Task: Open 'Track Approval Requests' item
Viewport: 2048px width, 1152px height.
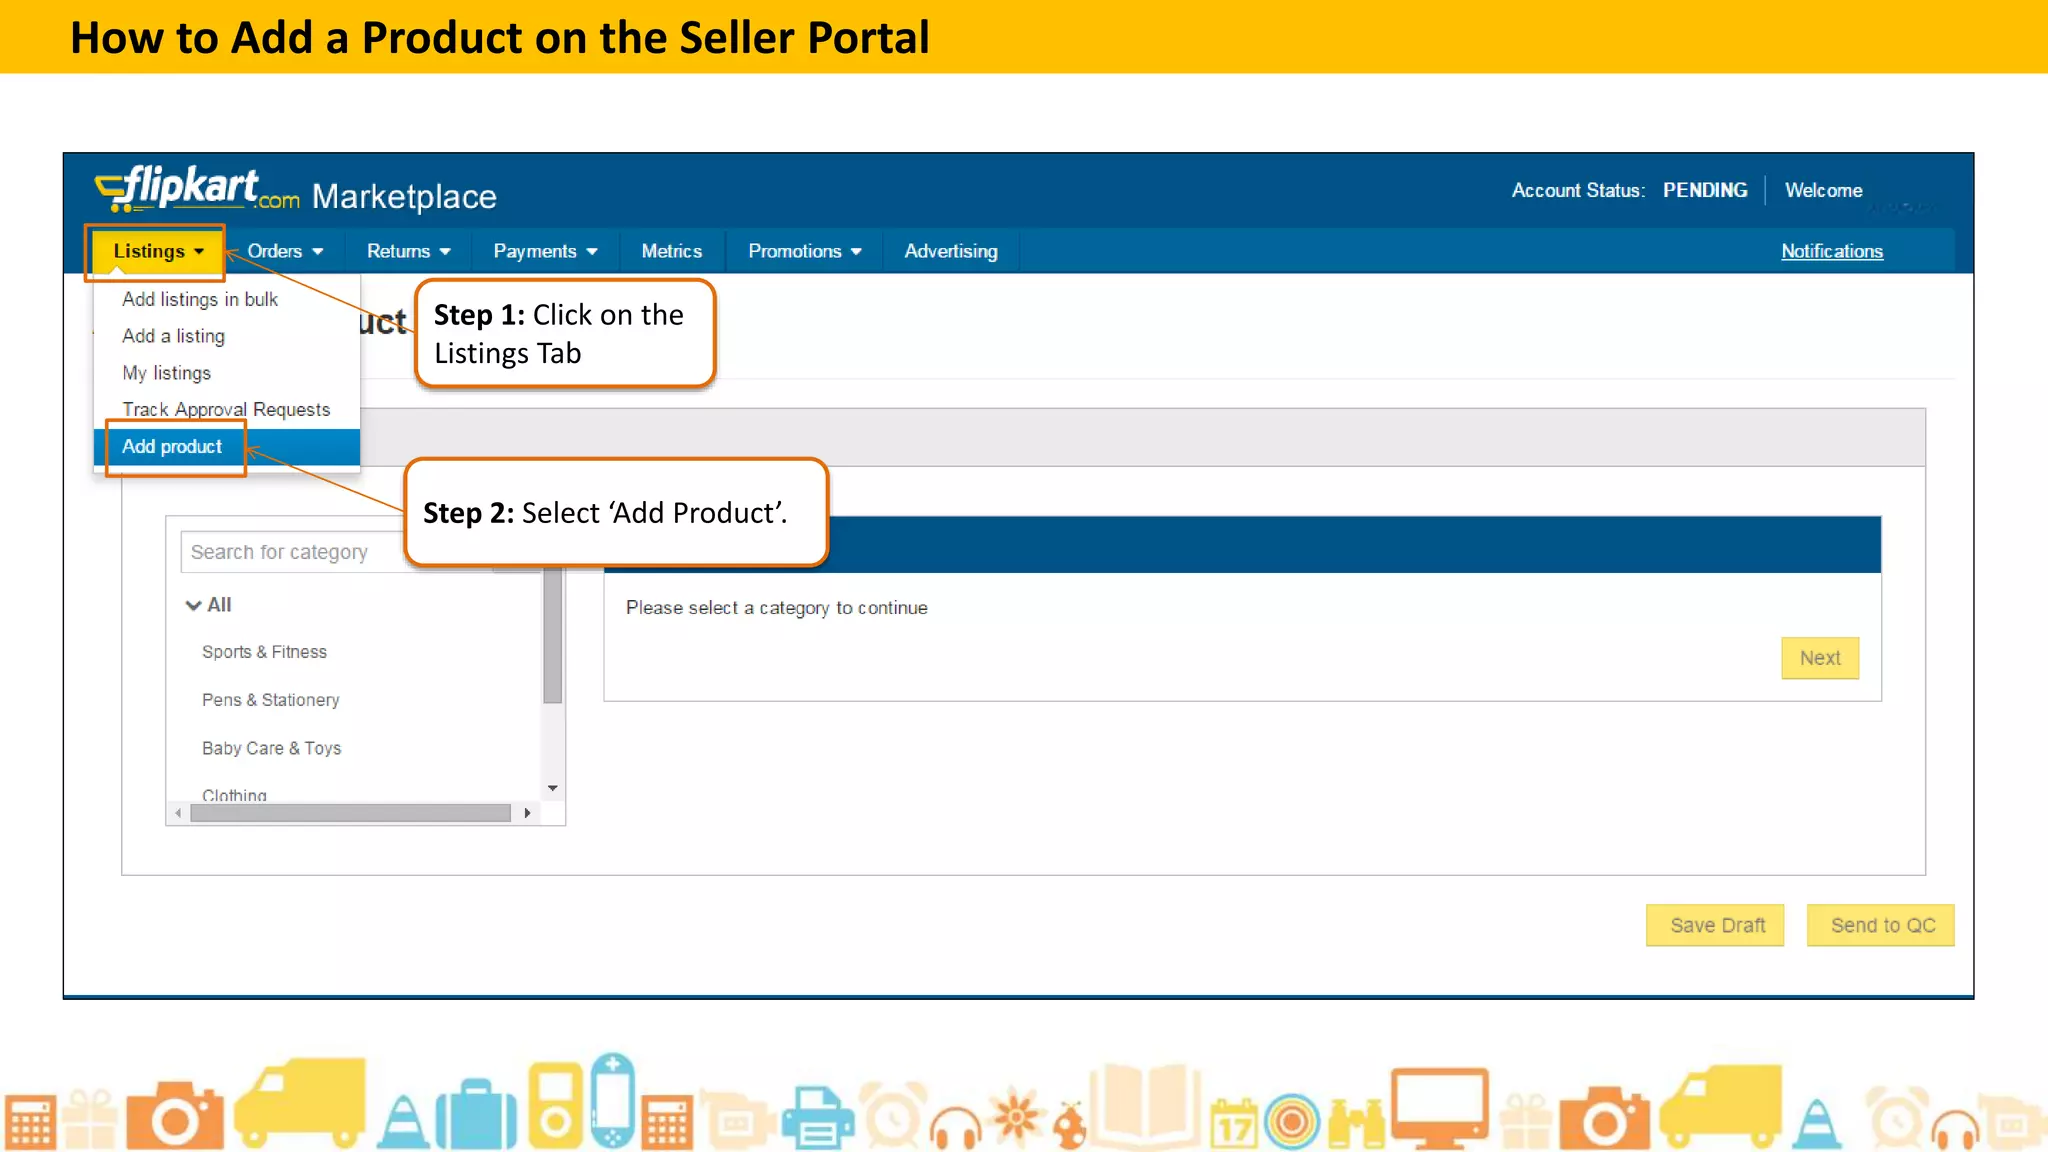Action: pyautogui.click(x=226, y=409)
